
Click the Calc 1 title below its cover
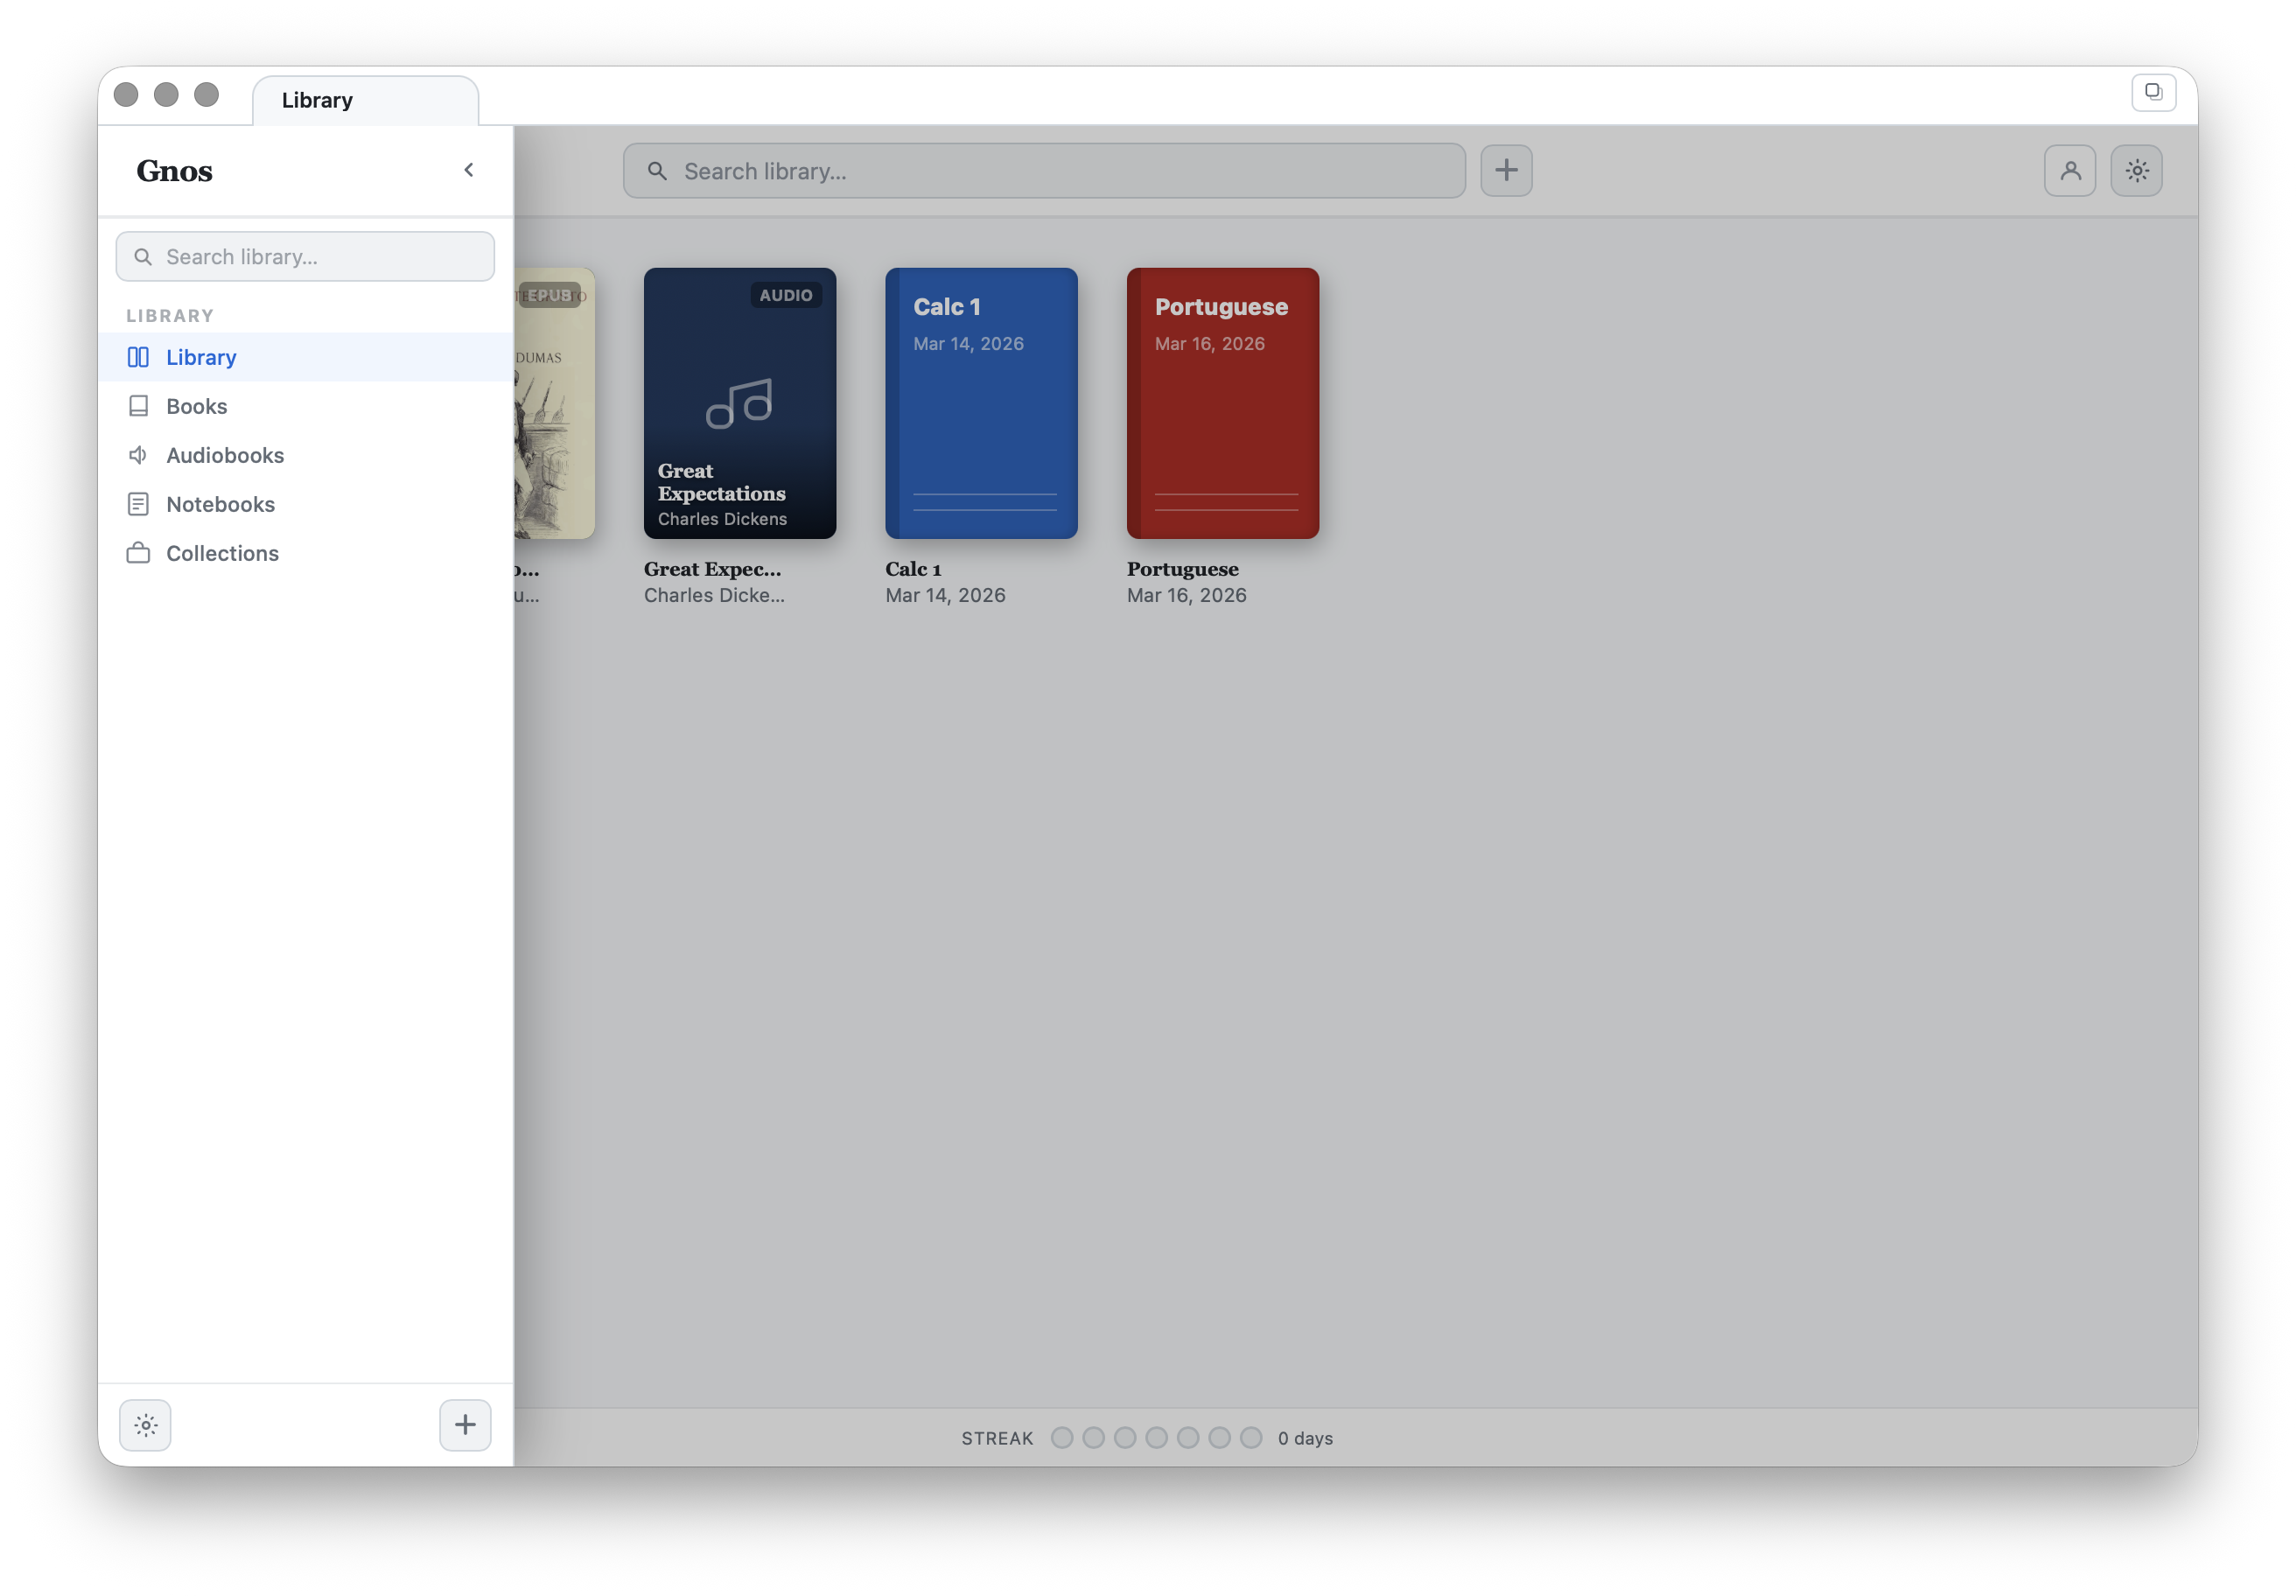[913, 569]
